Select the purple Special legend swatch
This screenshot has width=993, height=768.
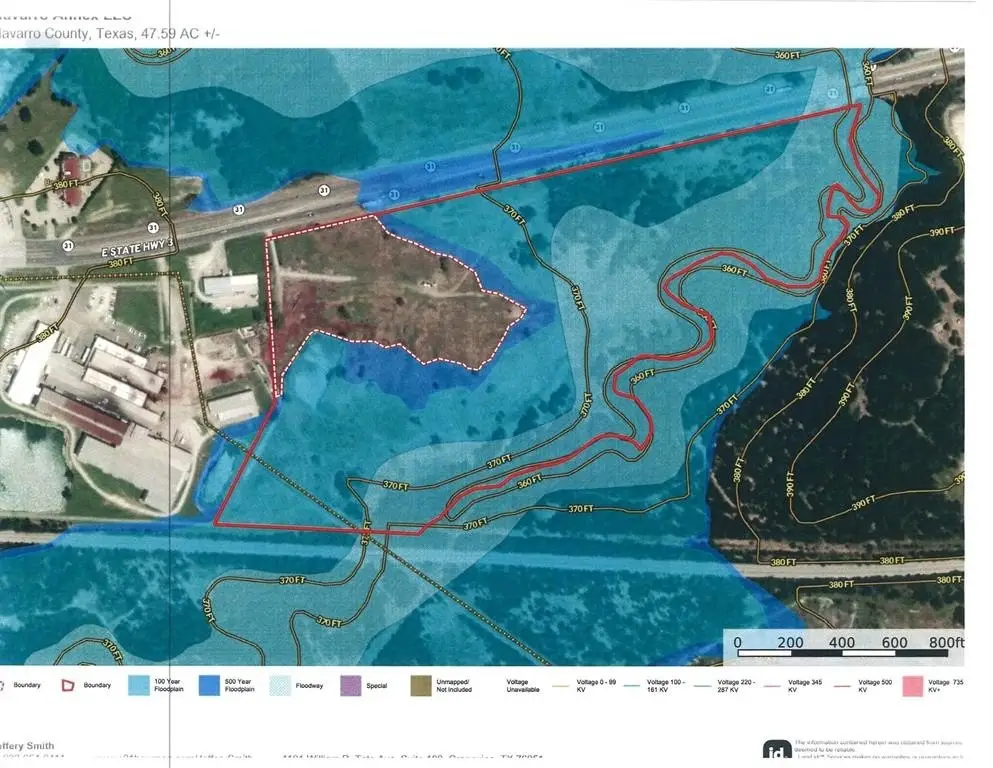tap(351, 686)
